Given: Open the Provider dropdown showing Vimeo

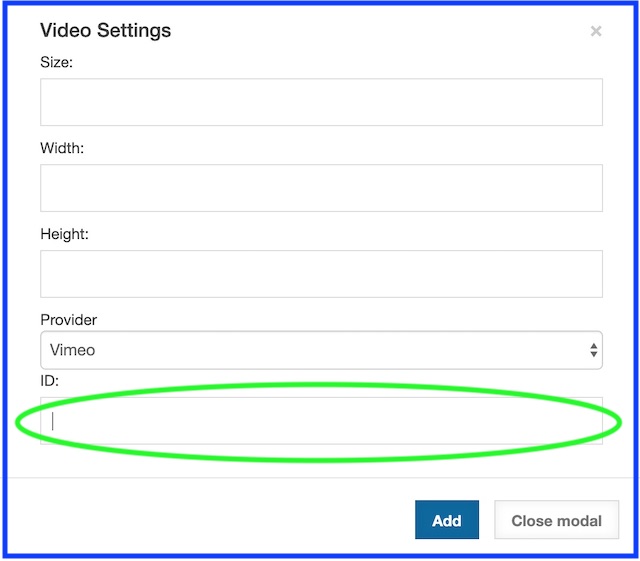Looking at the screenshot, I should 321,351.
